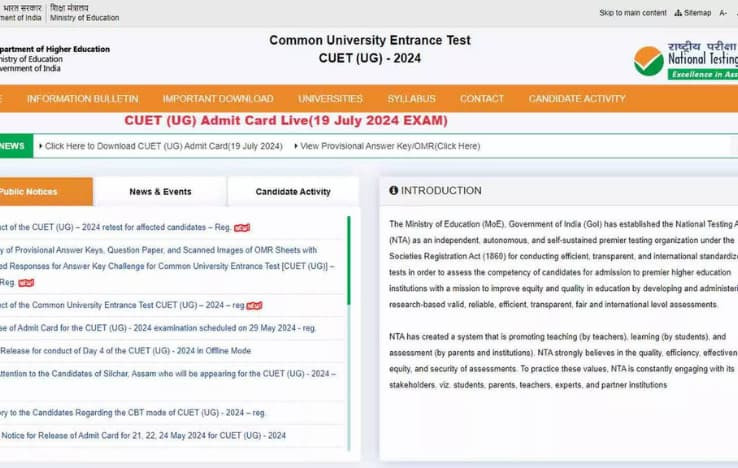Open the Universities menu item
The height and width of the screenshot is (468, 738).
pos(330,99)
